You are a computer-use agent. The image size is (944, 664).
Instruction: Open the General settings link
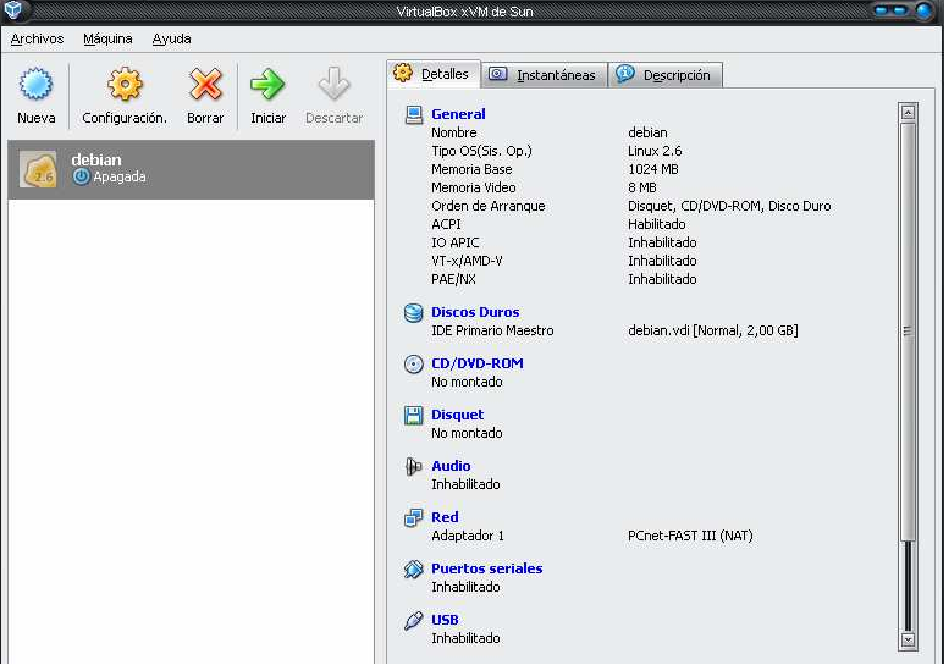tap(458, 114)
